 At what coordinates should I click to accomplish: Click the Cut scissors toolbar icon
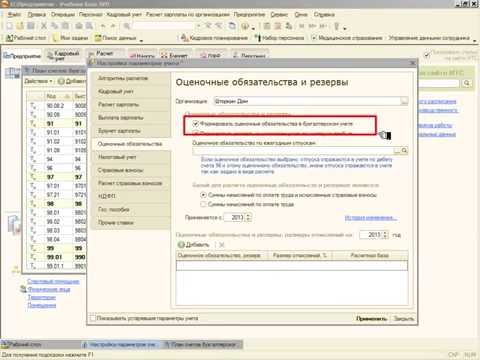44,26
